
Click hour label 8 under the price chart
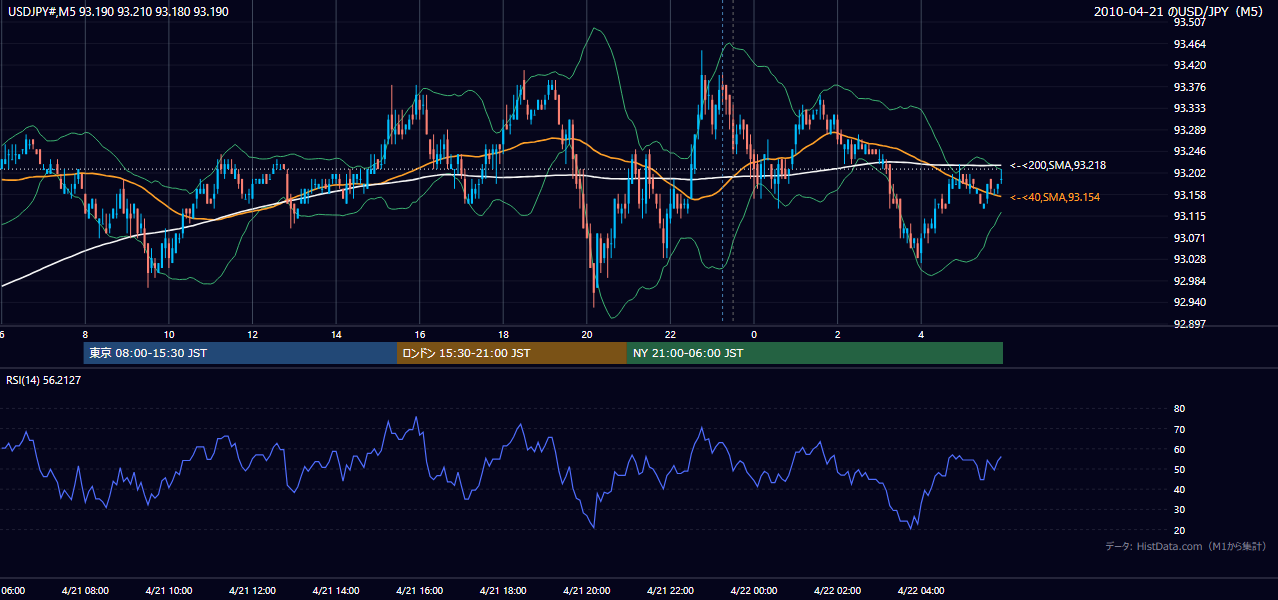(x=85, y=334)
